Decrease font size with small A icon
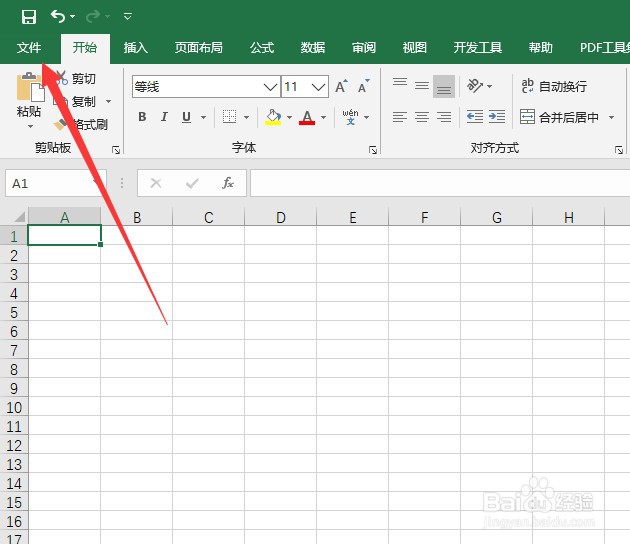The height and width of the screenshot is (544, 630). (364, 86)
